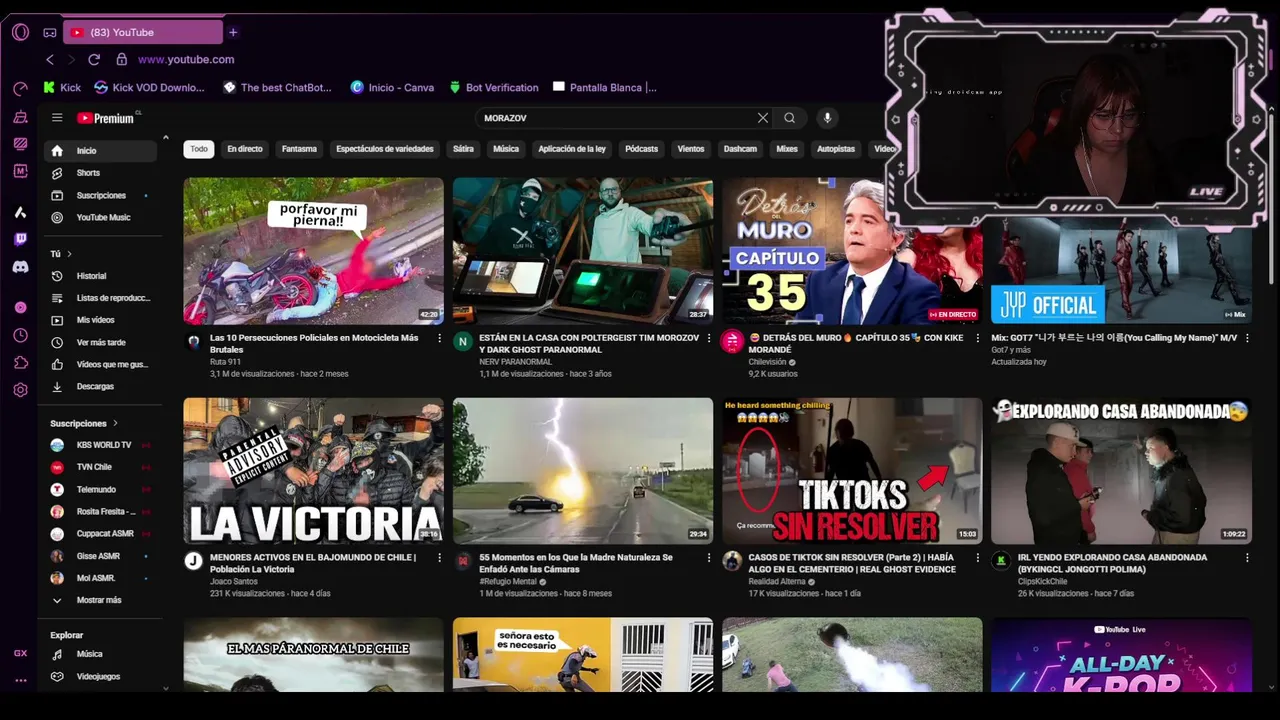Screen dimensions: 1280x720
Task: Select the Todo filter chip
Action: (199, 149)
